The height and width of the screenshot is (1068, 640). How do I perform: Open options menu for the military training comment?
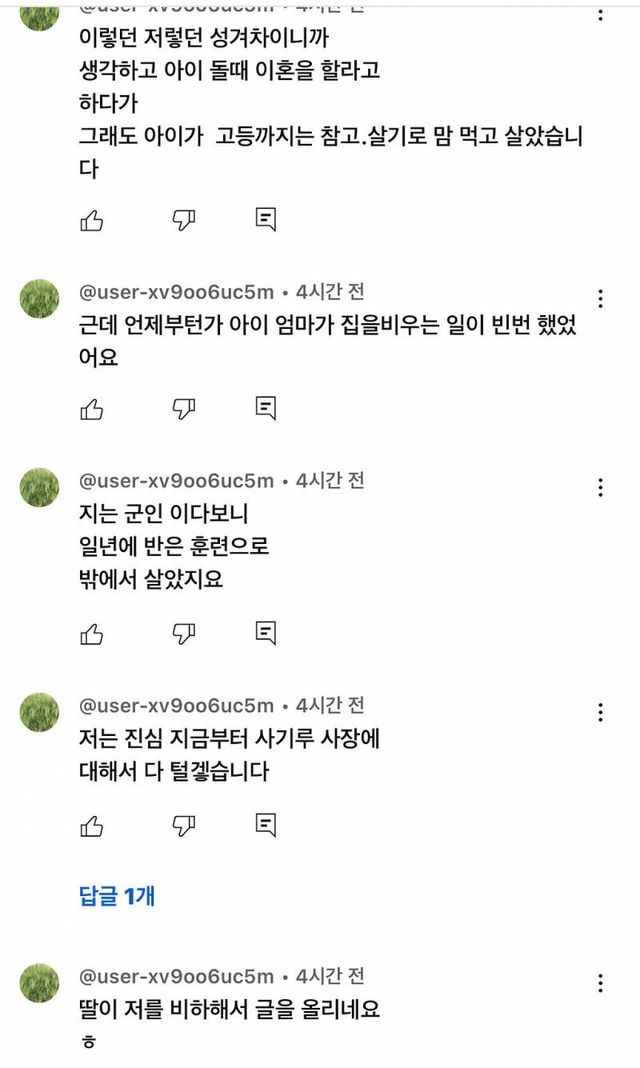click(x=600, y=488)
